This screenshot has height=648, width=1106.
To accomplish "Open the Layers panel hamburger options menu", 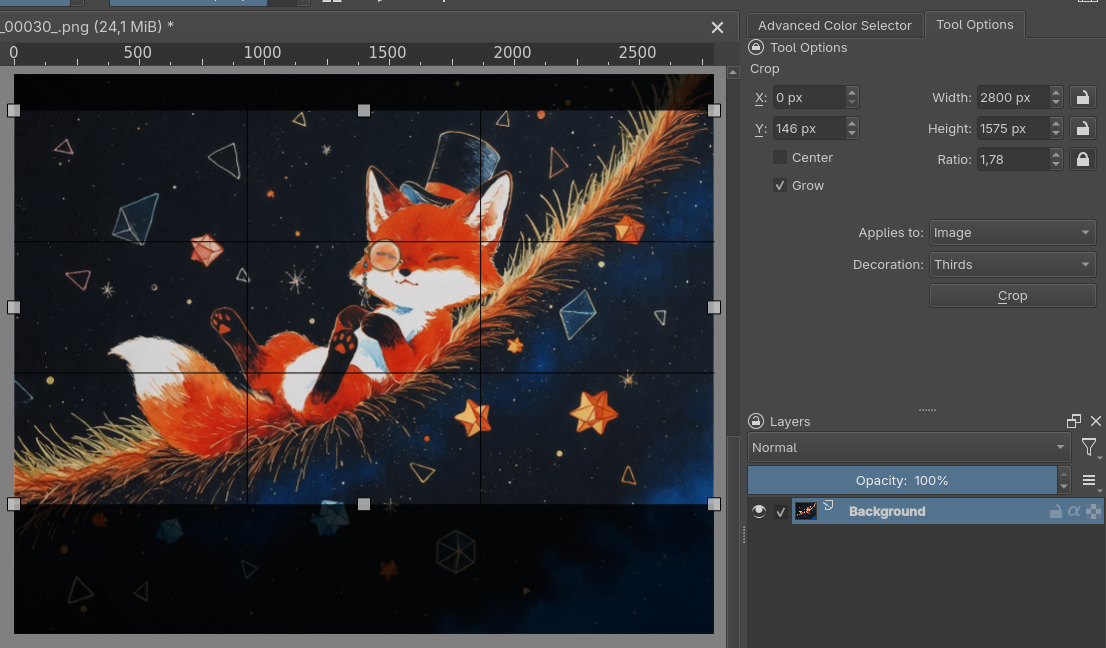I will [1089, 480].
